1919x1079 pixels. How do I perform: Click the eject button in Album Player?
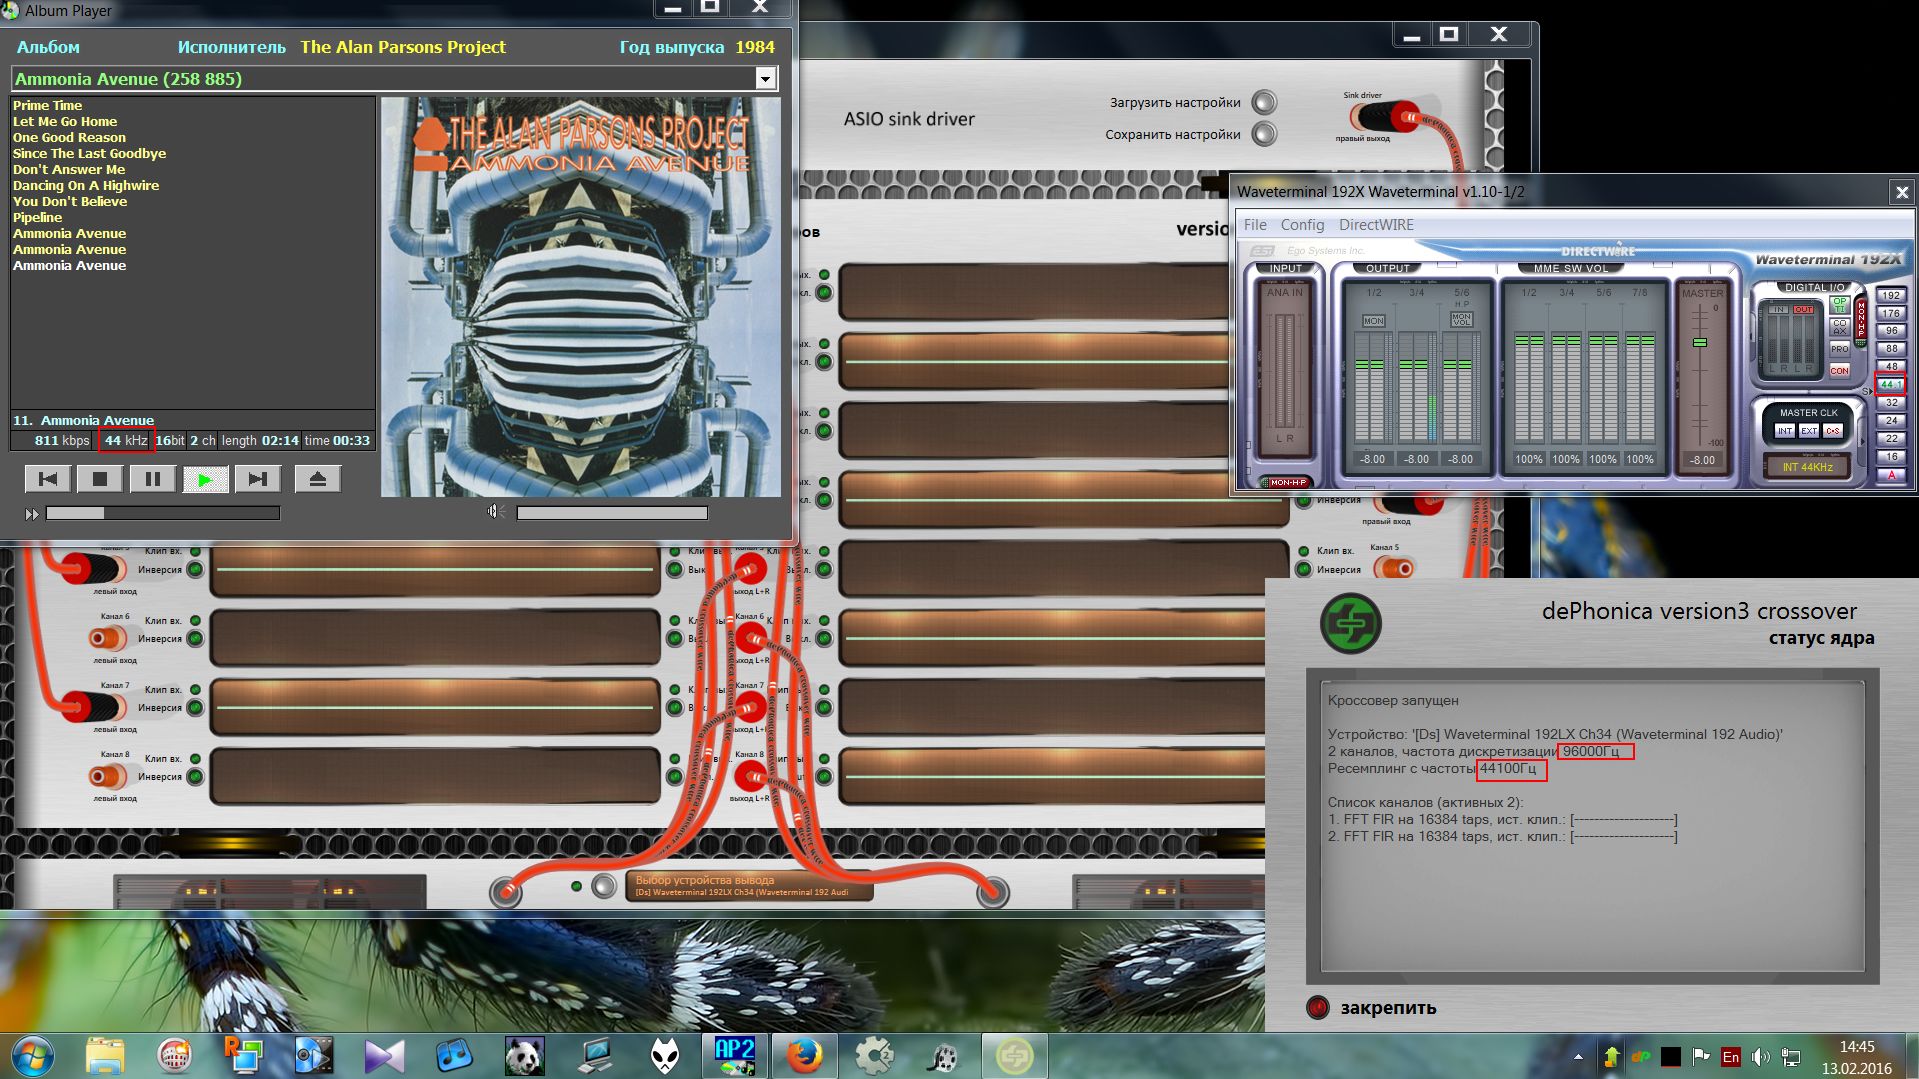pyautogui.click(x=317, y=480)
